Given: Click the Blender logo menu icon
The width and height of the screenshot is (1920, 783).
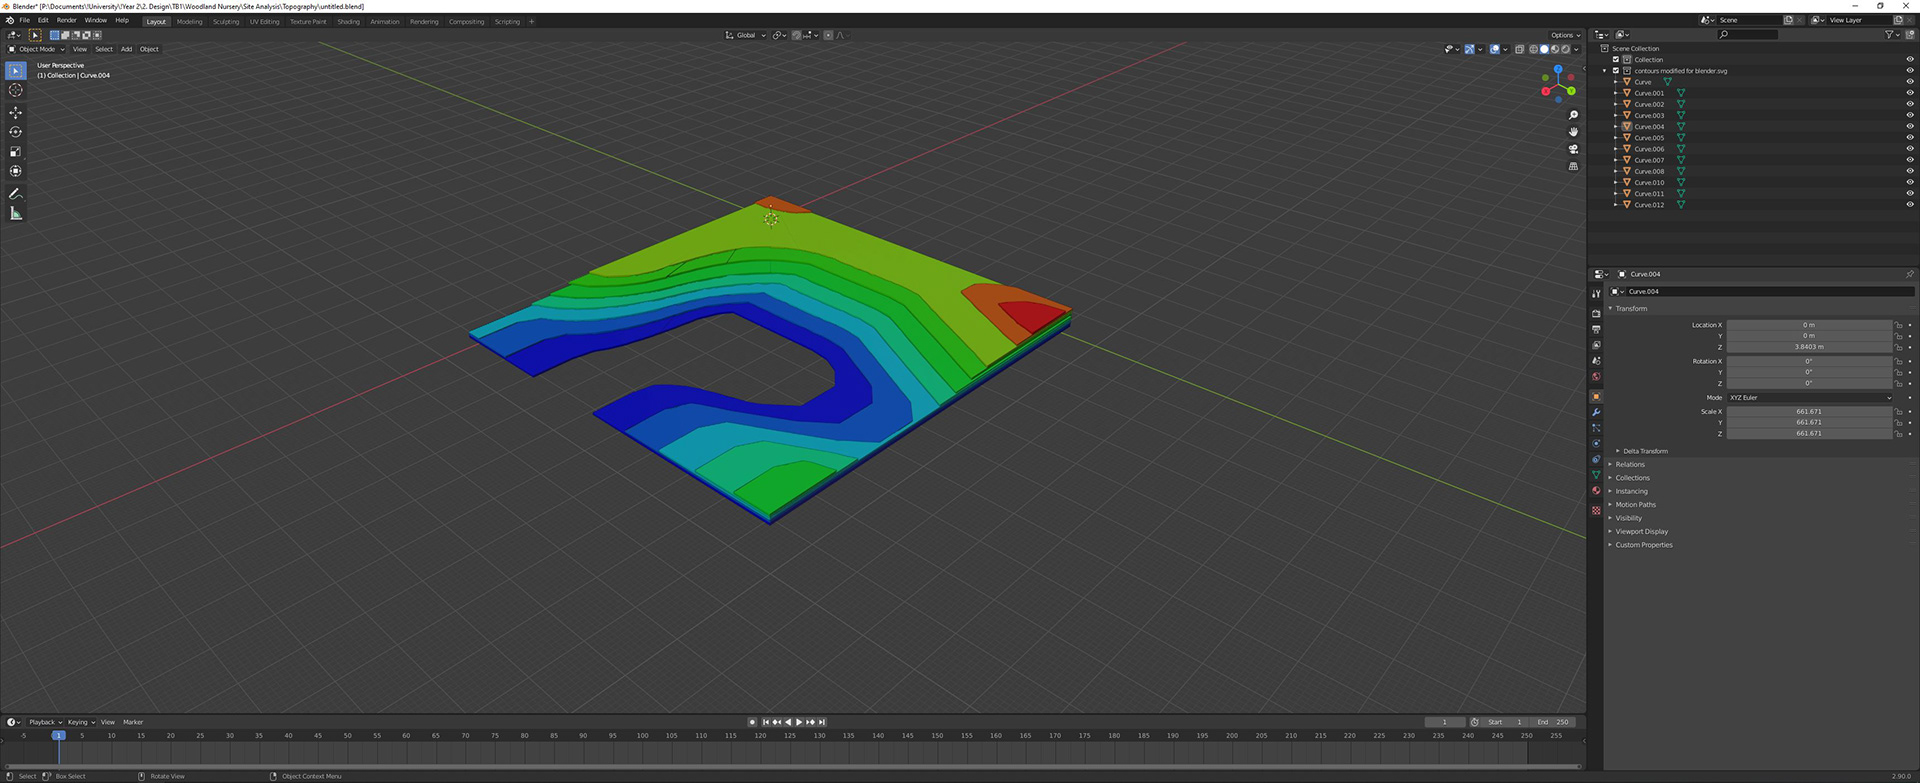Looking at the screenshot, I should tap(10, 20).
